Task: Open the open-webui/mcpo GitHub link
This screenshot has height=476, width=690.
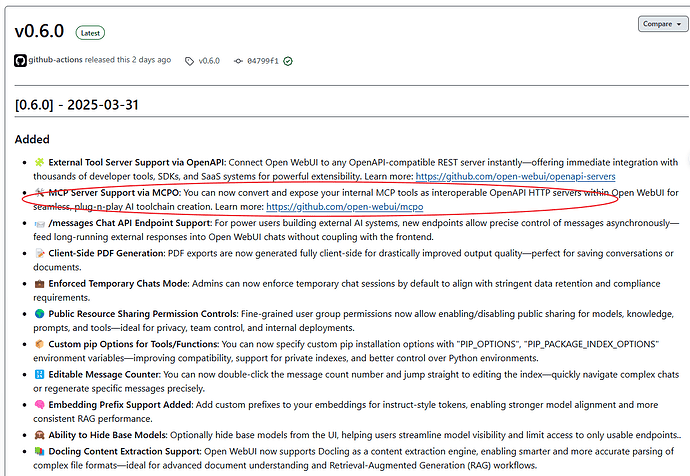Action: coord(345,207)
